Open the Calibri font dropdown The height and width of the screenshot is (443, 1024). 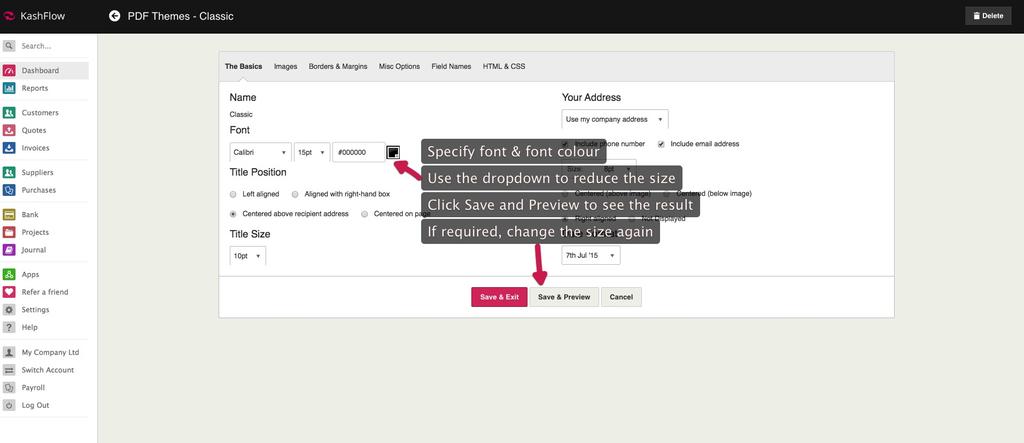tap(260, 152)
